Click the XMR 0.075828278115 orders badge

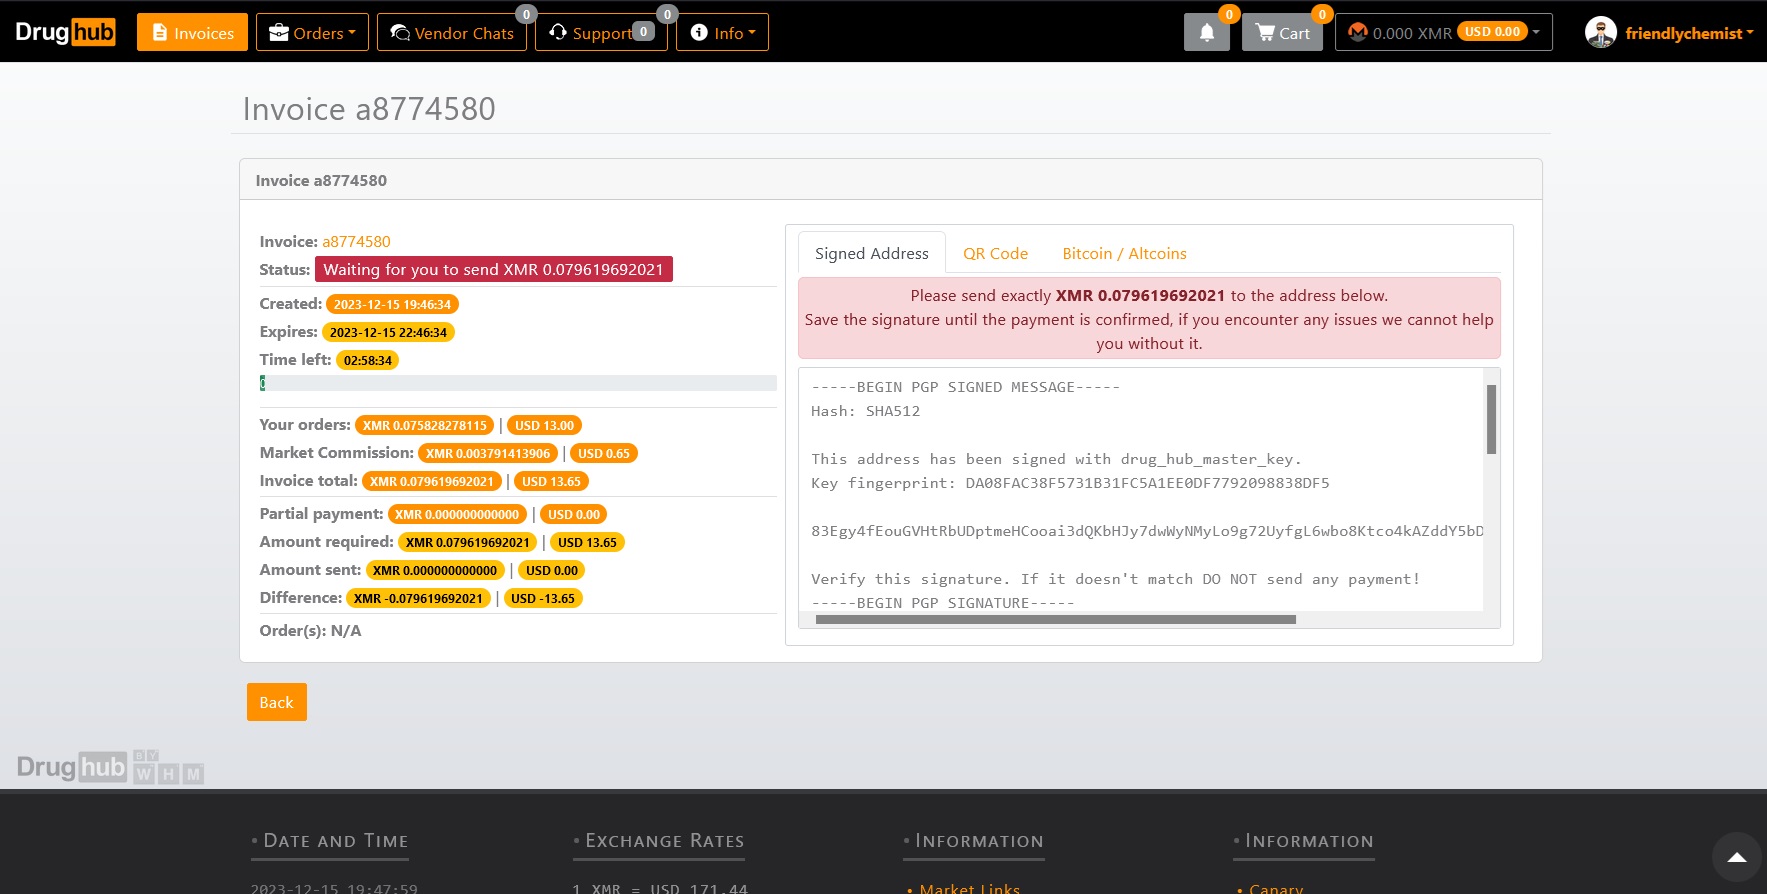click(424, 425)
